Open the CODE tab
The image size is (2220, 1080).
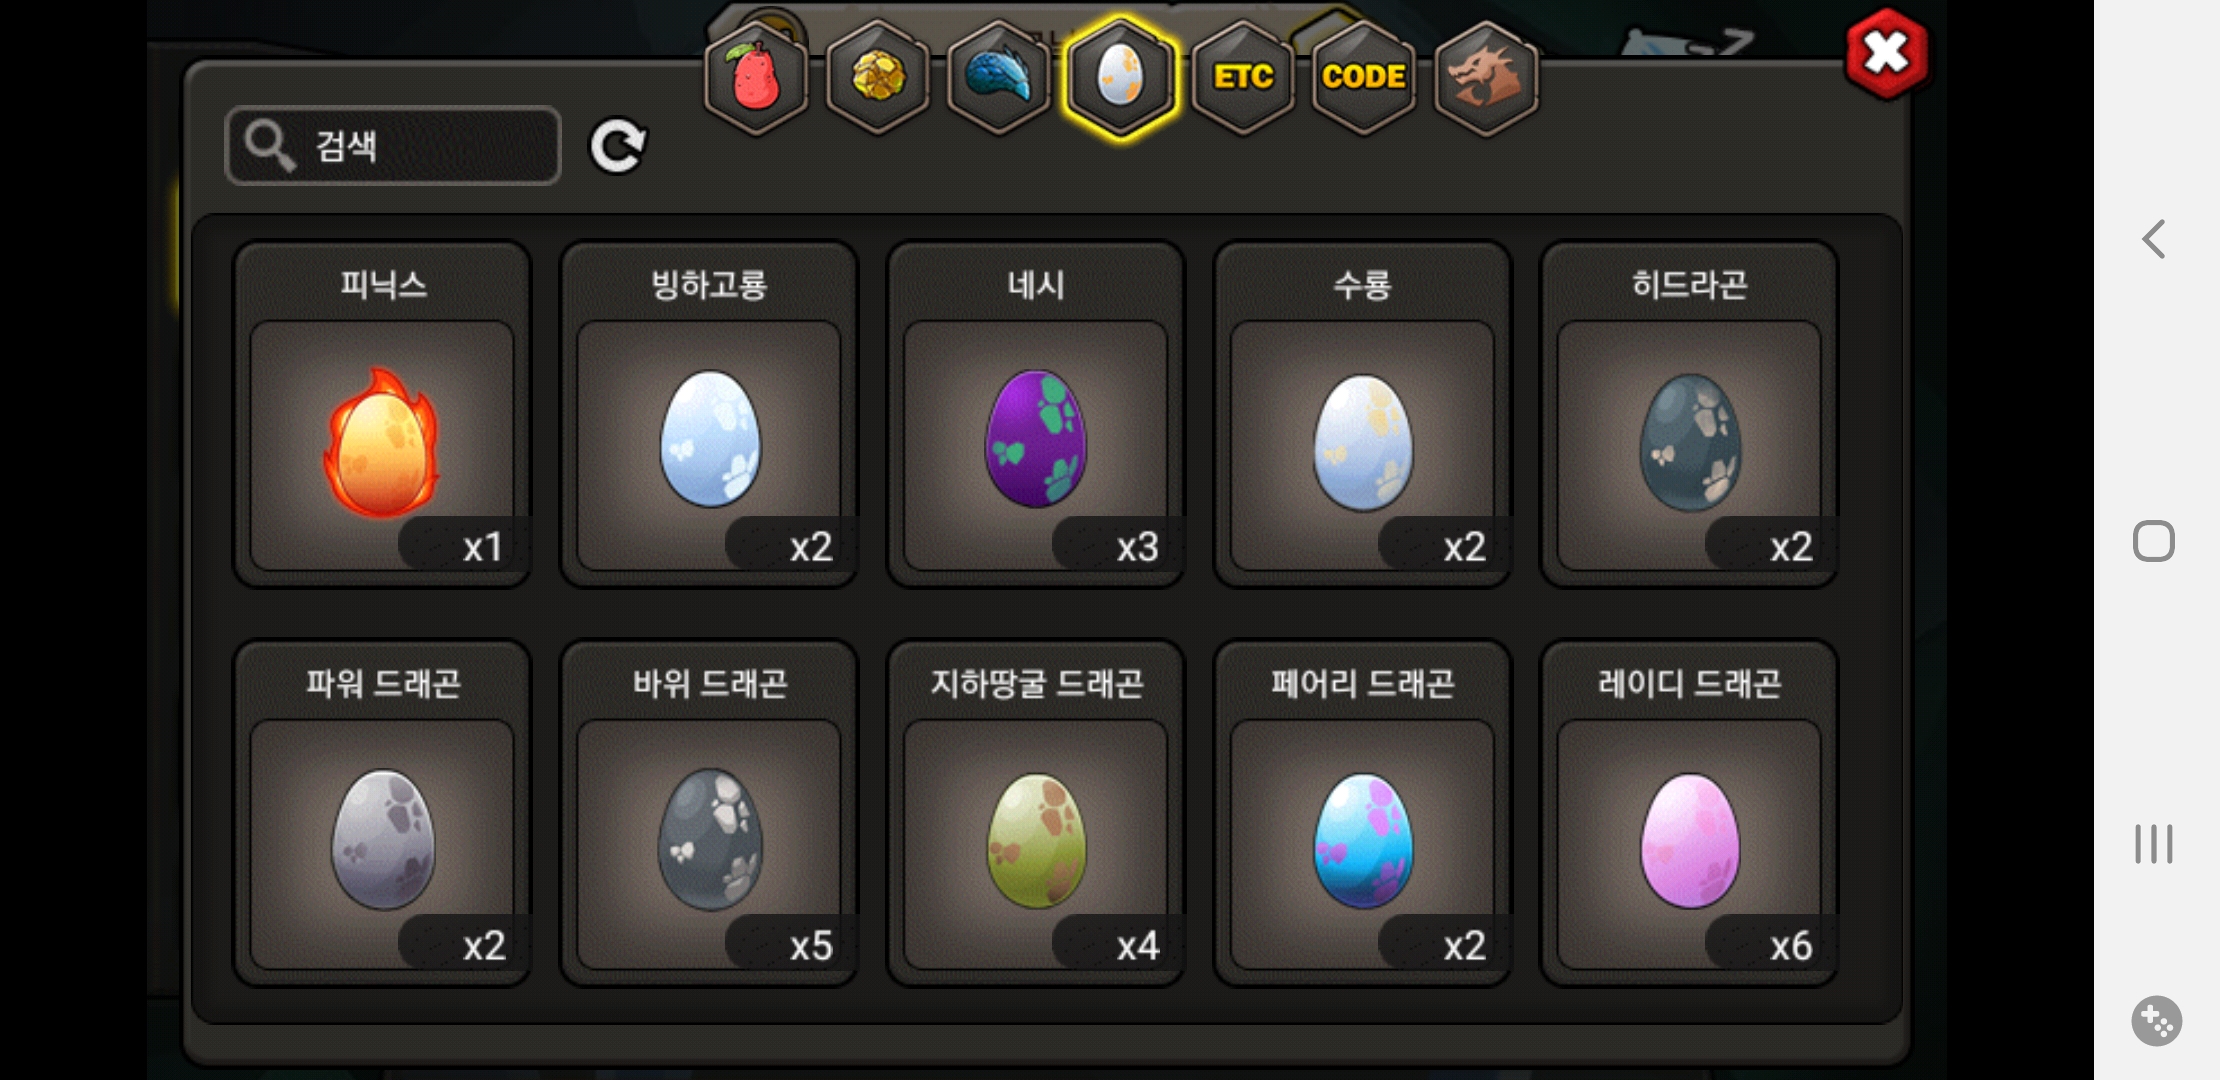coord(1364,77)
